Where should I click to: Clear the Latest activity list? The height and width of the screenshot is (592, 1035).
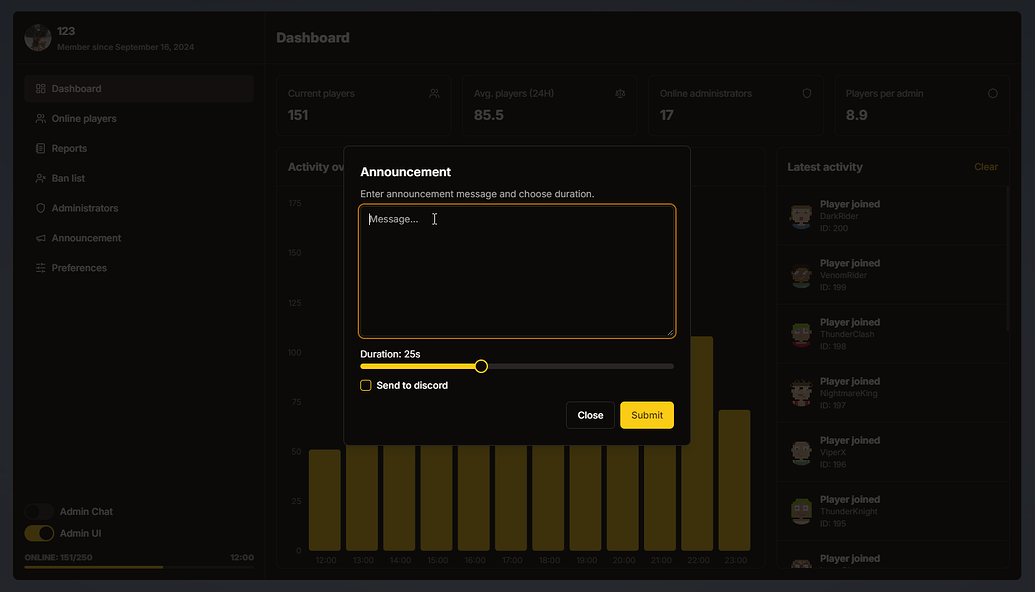point(986,167)
